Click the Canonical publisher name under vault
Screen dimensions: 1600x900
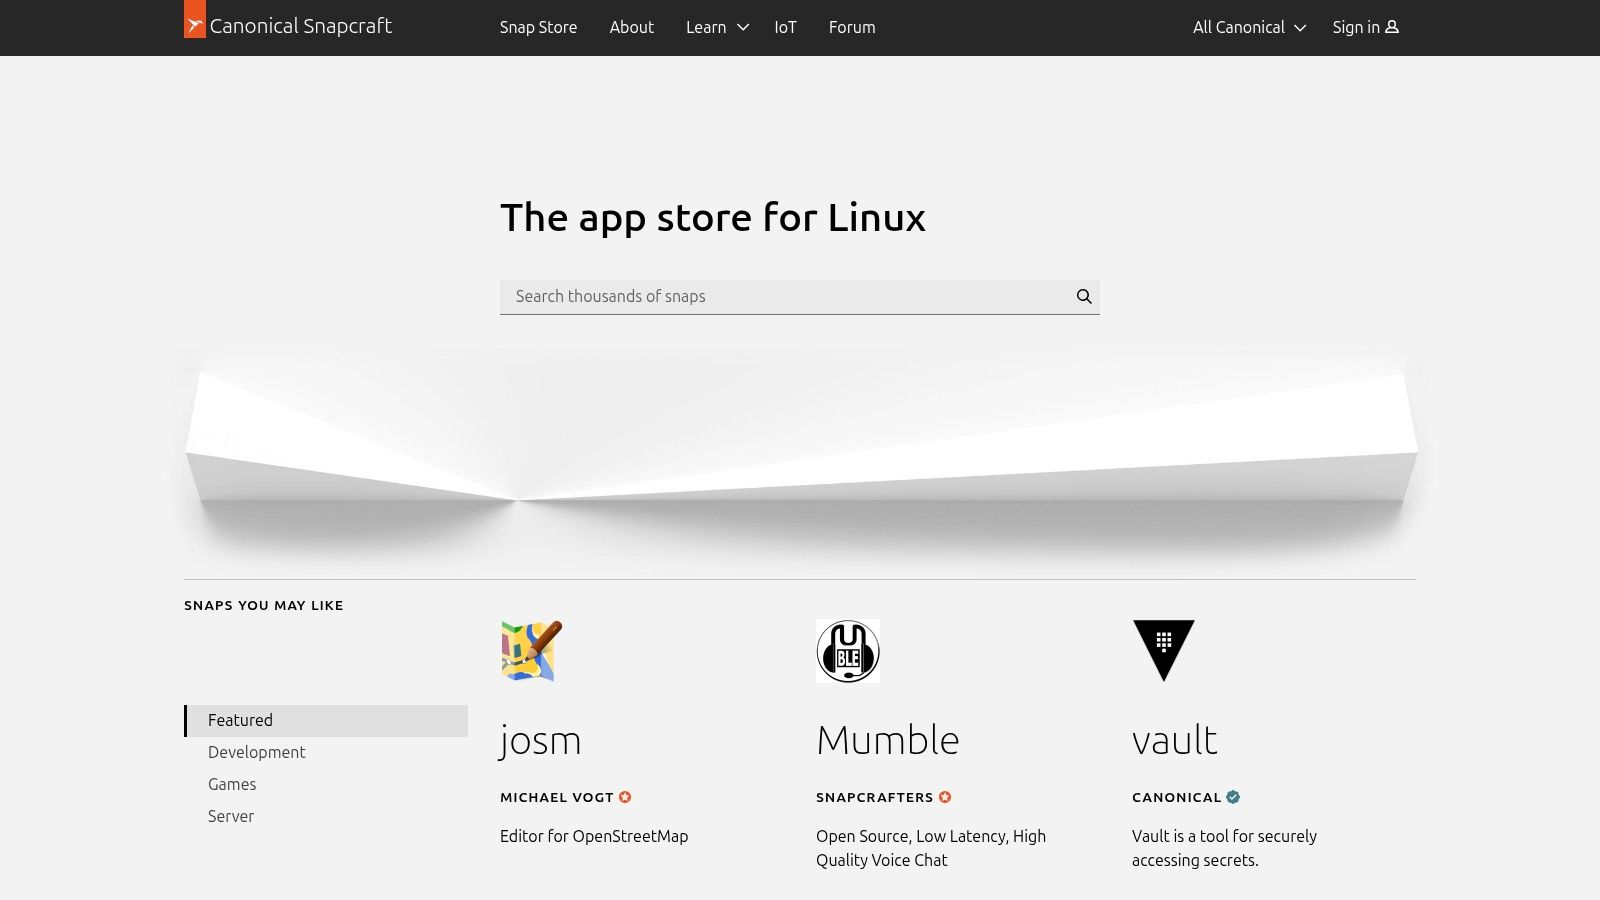coord(1176,797)
